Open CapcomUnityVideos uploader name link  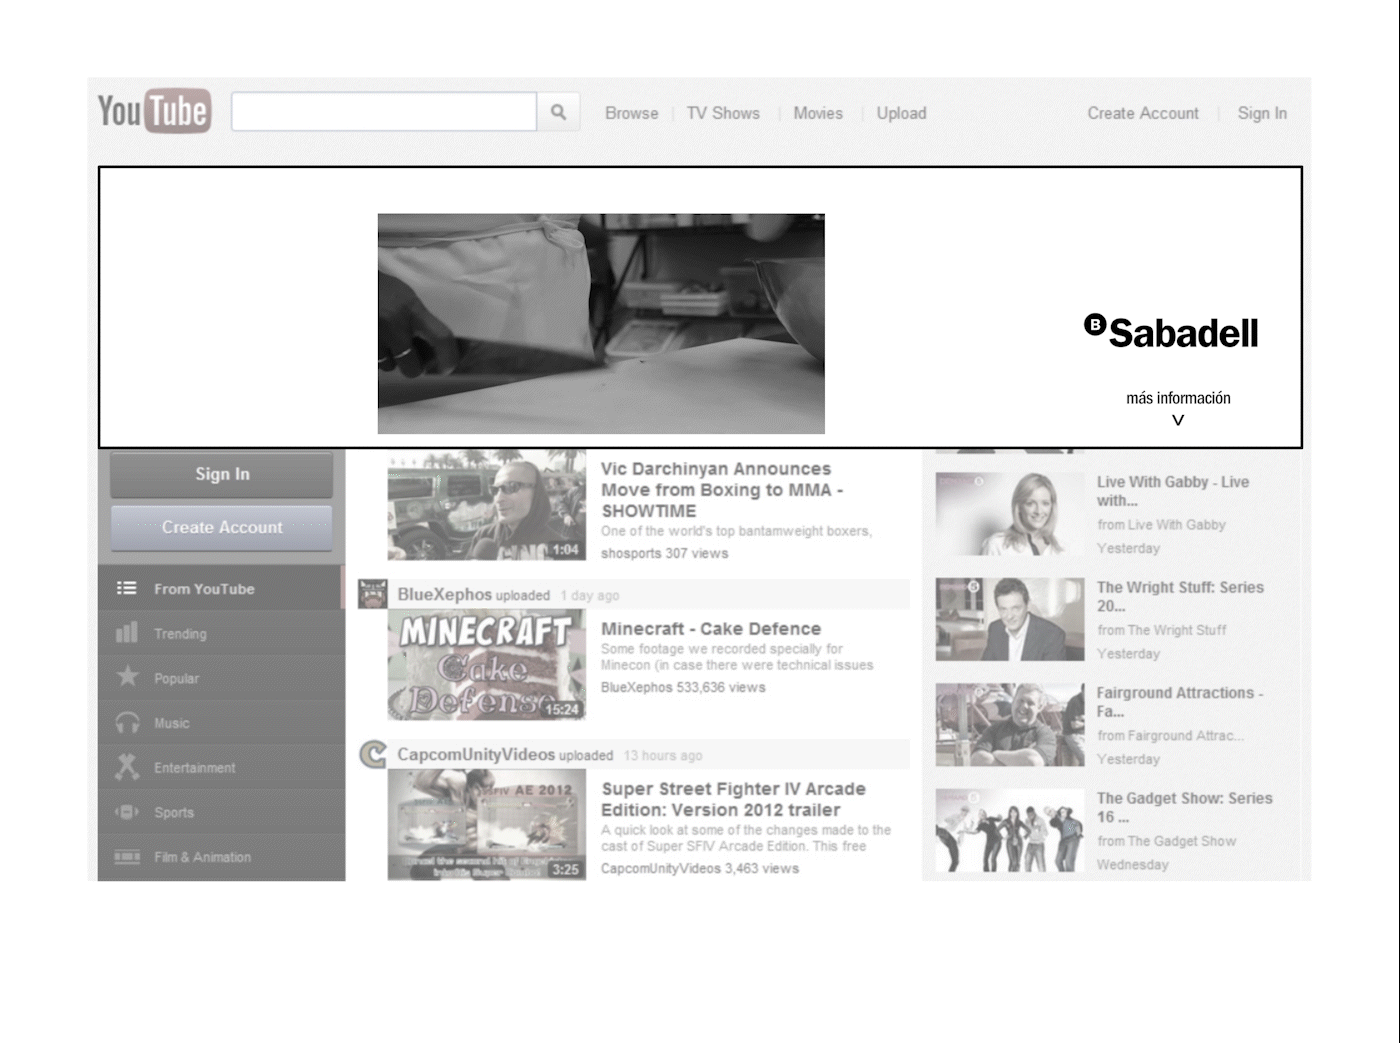[476, 754]
